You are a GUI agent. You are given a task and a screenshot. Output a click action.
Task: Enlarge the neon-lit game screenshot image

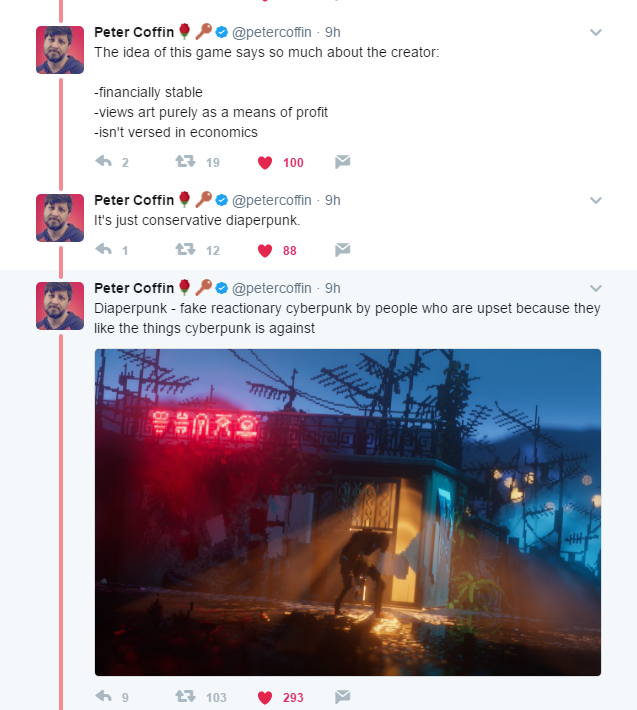(348, 512)
